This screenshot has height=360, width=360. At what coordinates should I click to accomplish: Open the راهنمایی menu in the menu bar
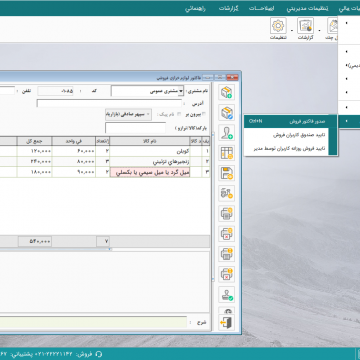pyautogui.click(x=195, y=9)
